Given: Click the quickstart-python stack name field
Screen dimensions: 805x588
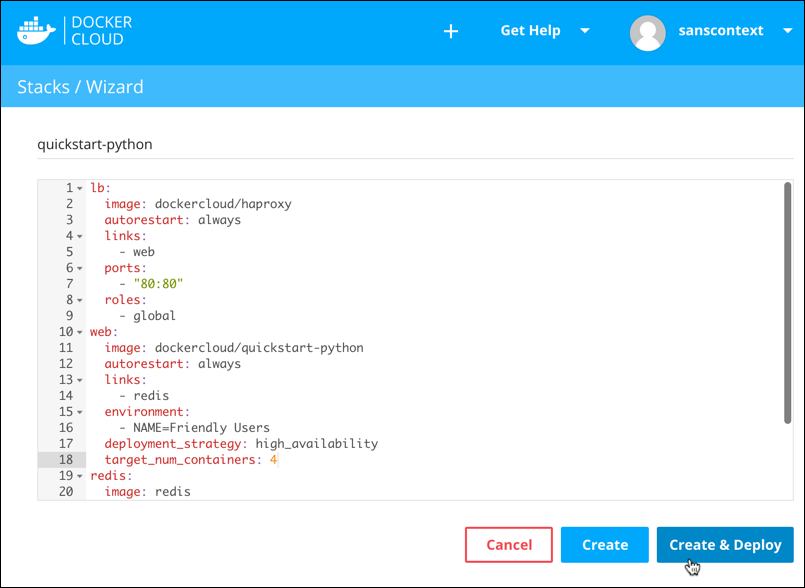Looking at the screenshot, I should click(414, 144).
